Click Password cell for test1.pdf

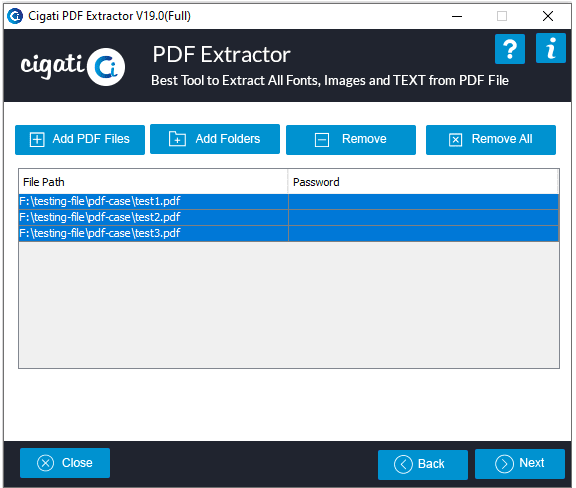(424, 201)
